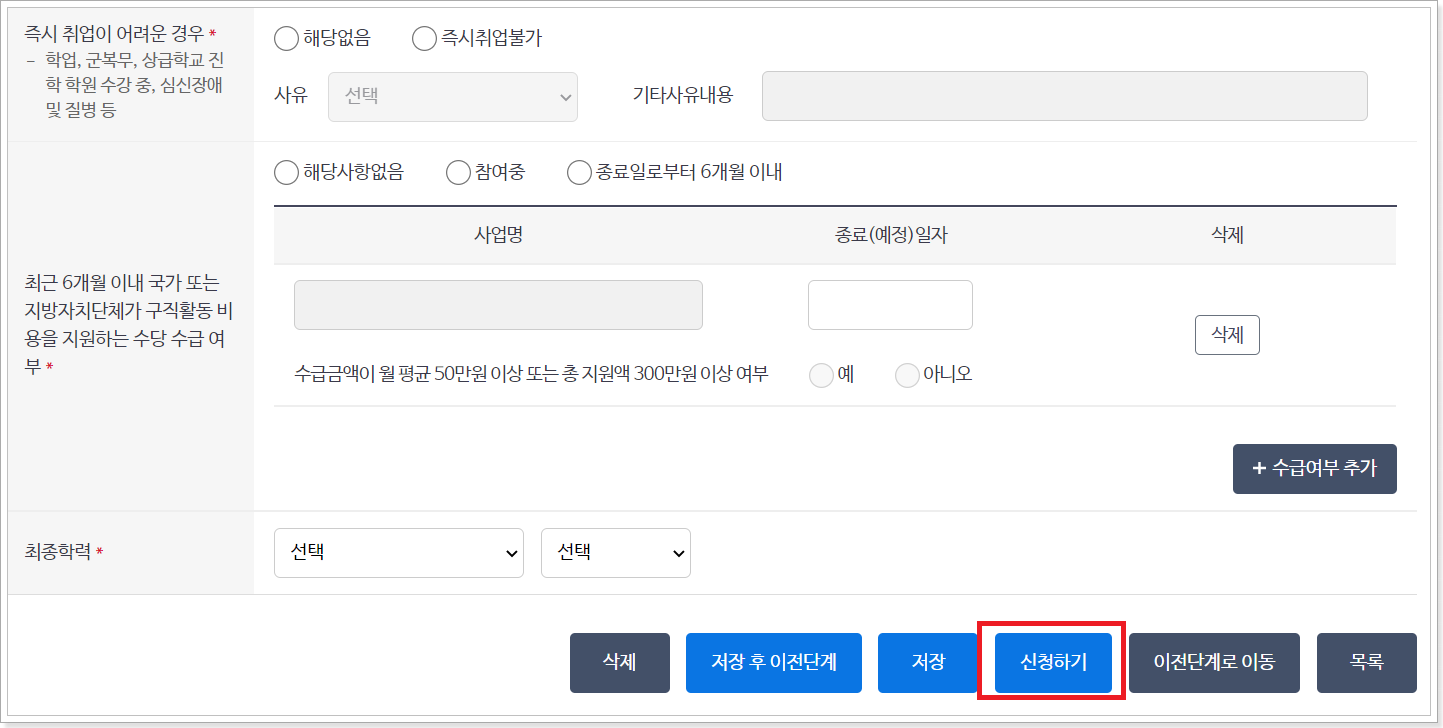1443x728 pixels.
Task: Select 해당사항없음 for allowance receipt status
Action: [286, 172]
